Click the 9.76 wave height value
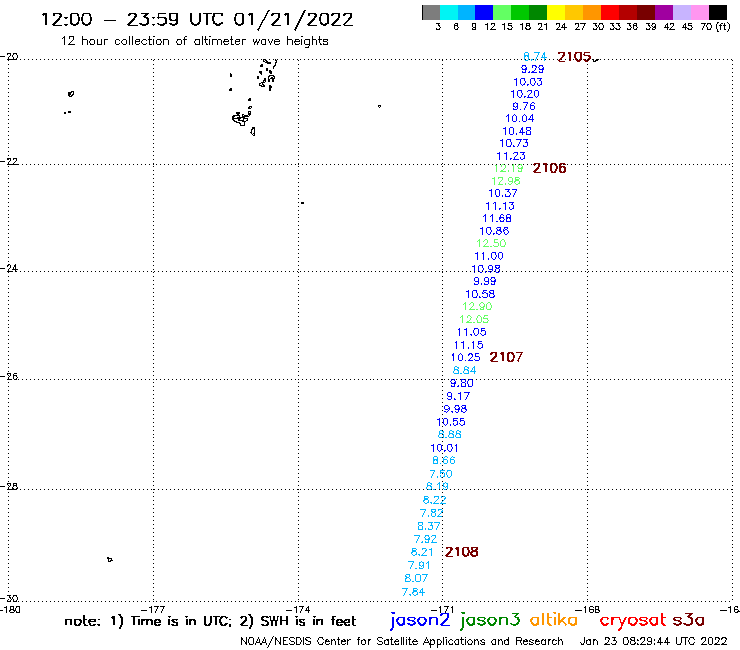This screenshot has width=740, height=650. click(x=524, y=106)
